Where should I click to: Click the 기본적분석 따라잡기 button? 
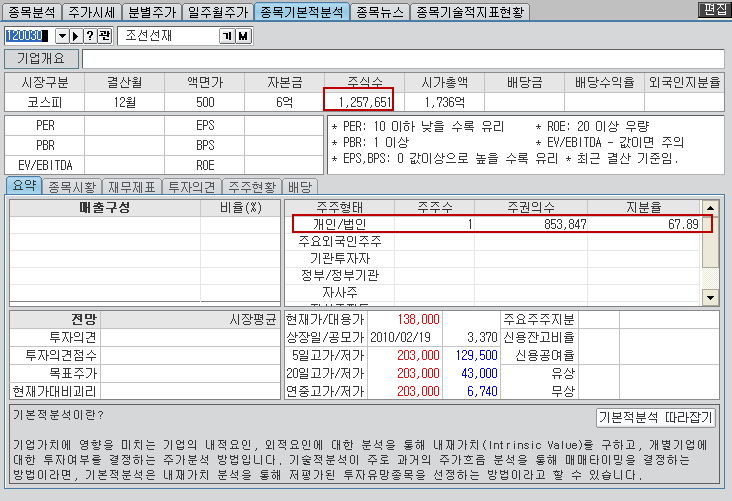655,417
